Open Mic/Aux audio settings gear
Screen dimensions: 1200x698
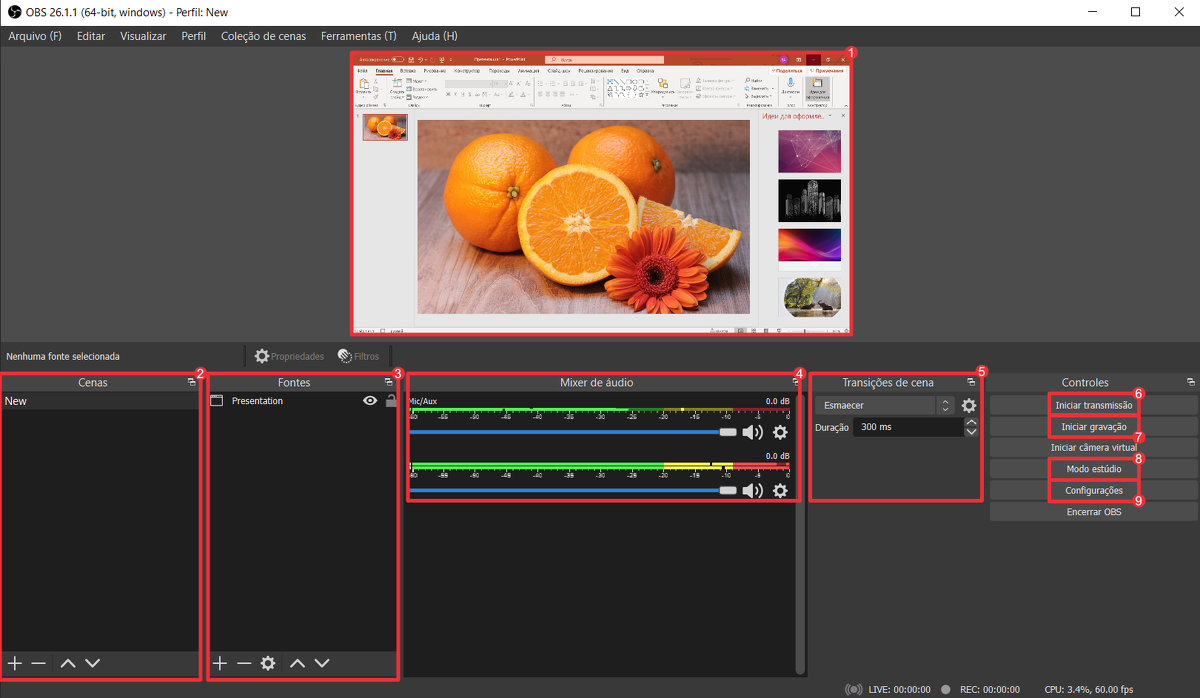pyautogui.click(x=780, y=433)
